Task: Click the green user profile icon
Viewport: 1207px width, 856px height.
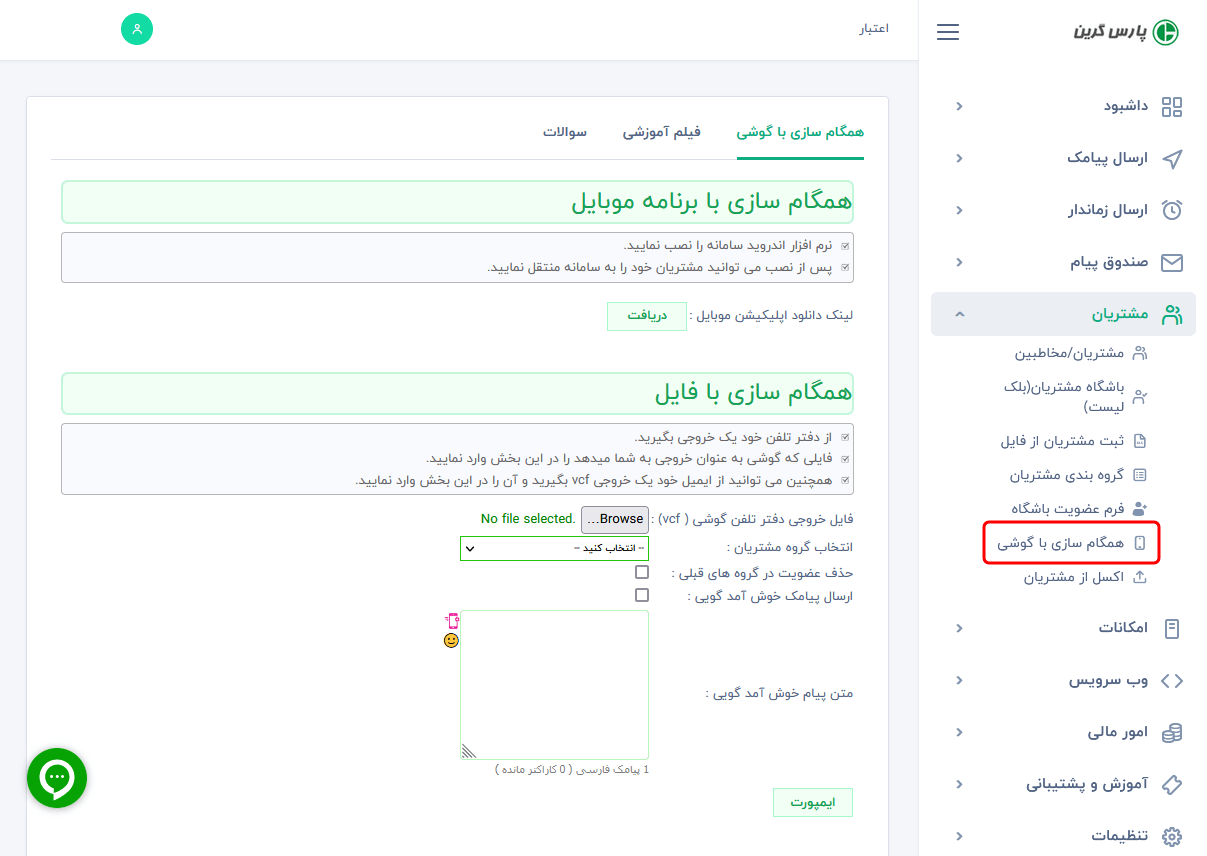Action: [x=137, y=29]
